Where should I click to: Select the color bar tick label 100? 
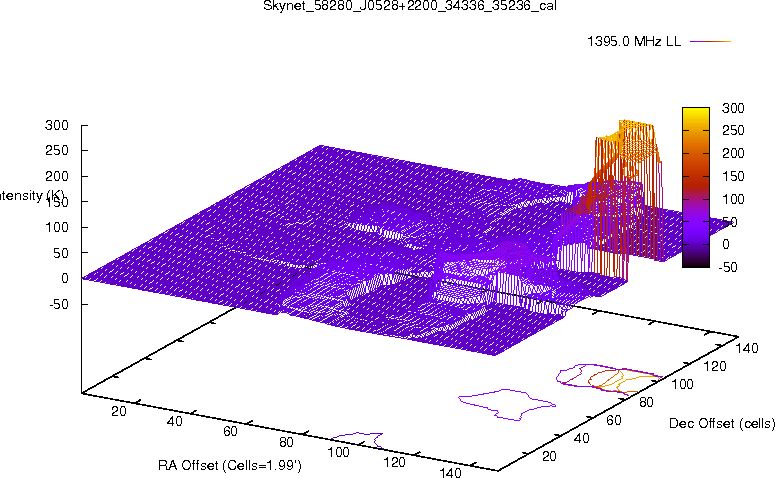733,199
